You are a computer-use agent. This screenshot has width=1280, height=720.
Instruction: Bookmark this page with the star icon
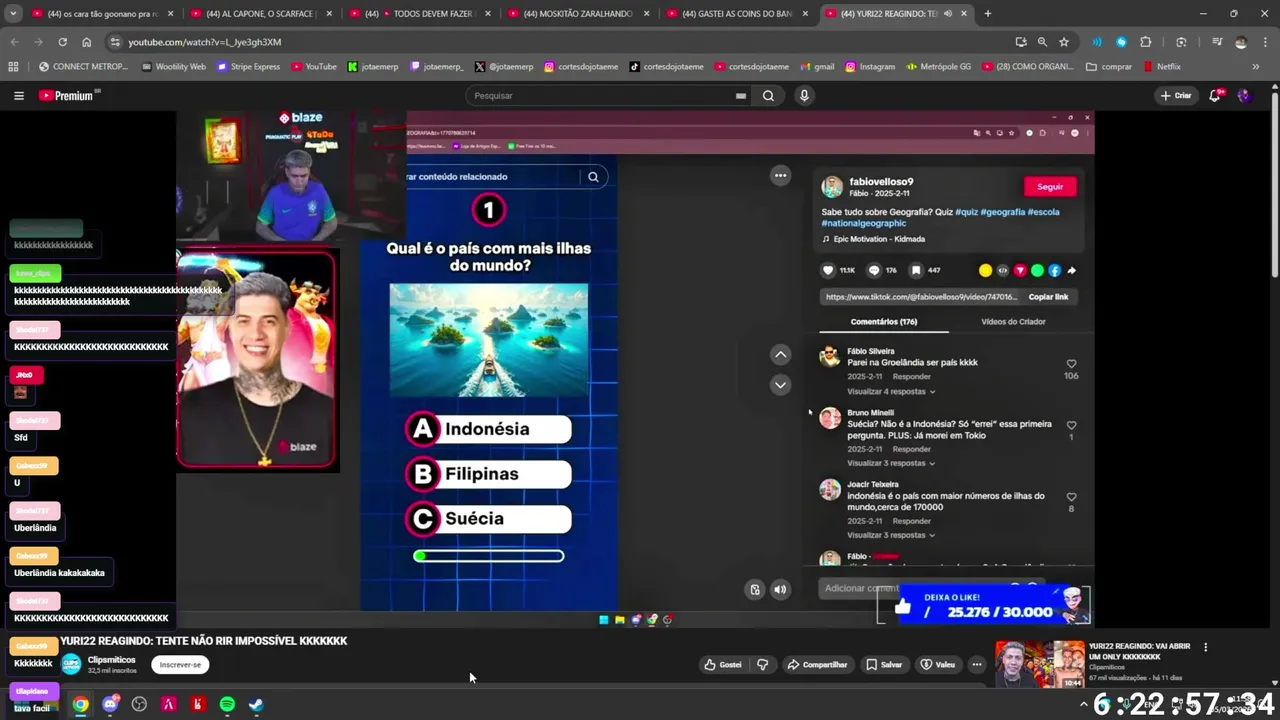point(1064,42)
